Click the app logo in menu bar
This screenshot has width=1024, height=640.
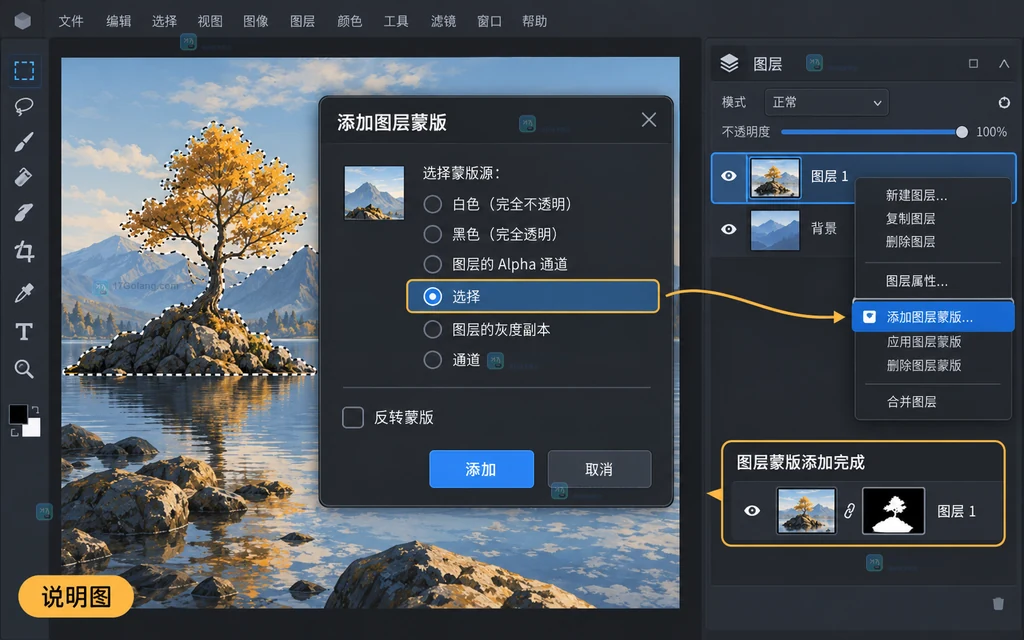coord(23,21)
